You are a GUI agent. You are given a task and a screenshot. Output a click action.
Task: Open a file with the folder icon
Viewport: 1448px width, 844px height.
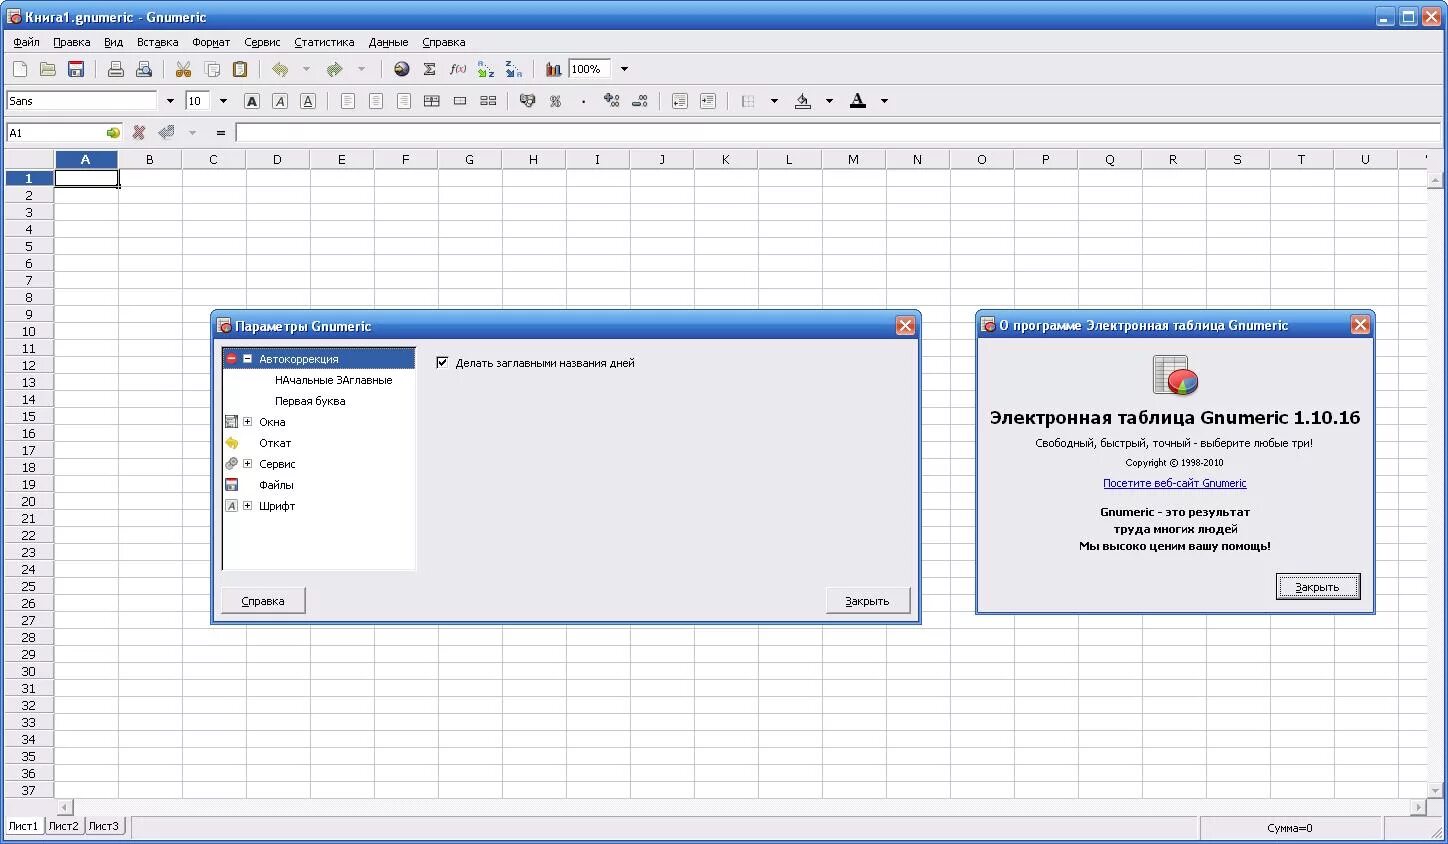point(48,69)
